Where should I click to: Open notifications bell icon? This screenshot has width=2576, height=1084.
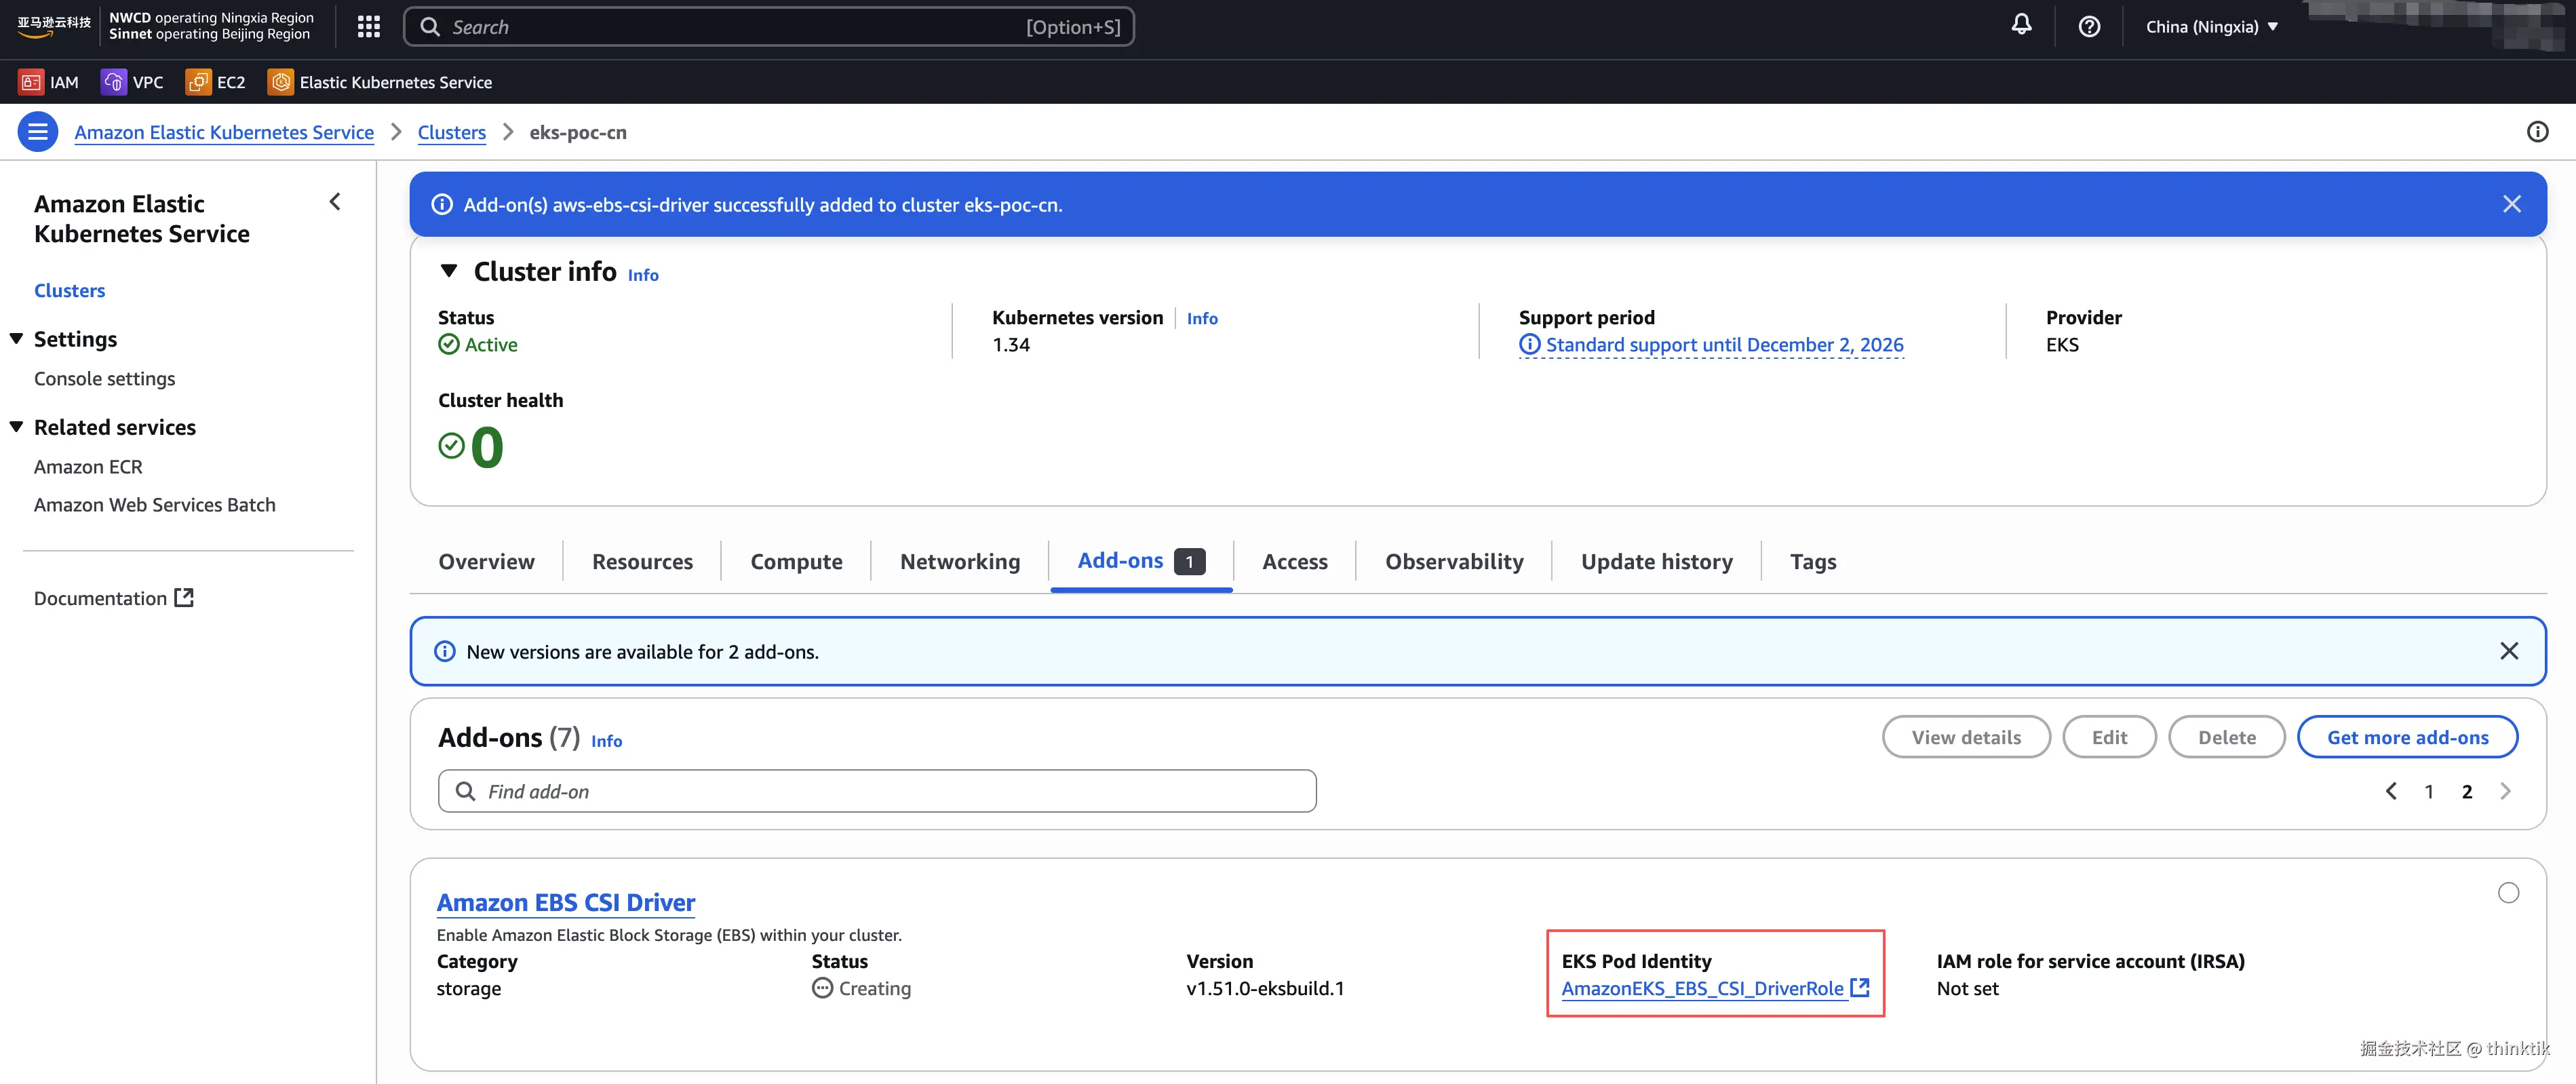click(x=2021, y=25)
